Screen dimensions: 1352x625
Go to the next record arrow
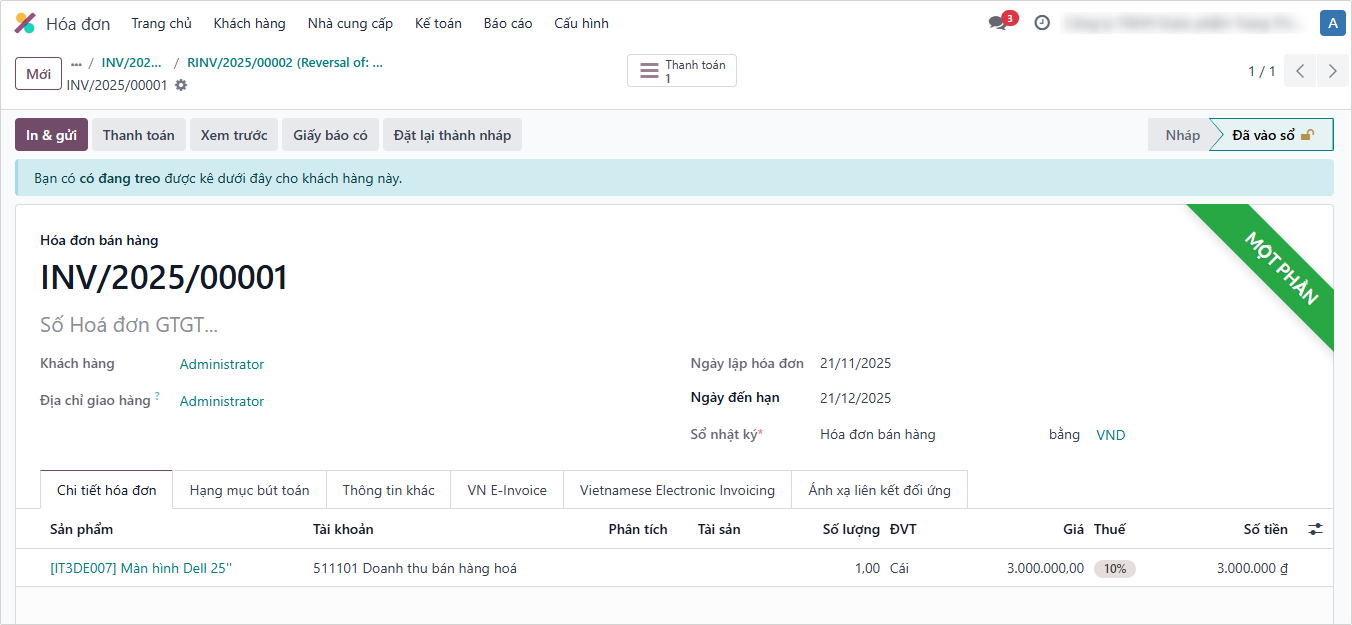pyautogui.click(x=1332, y=71)
